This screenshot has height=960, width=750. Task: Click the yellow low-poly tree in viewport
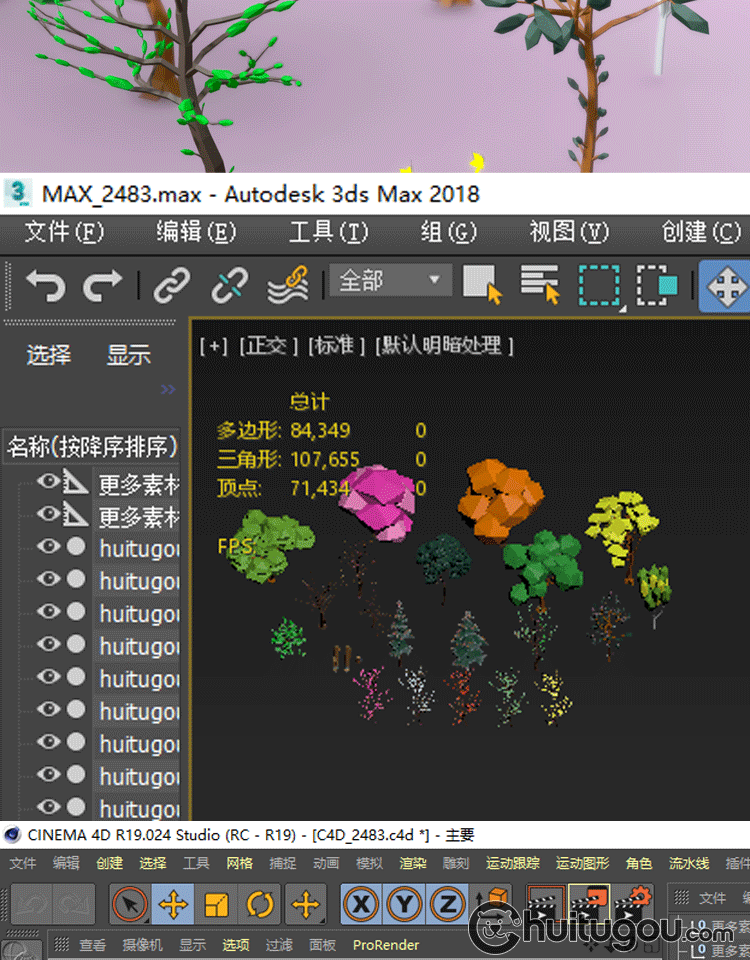(622, 530)
